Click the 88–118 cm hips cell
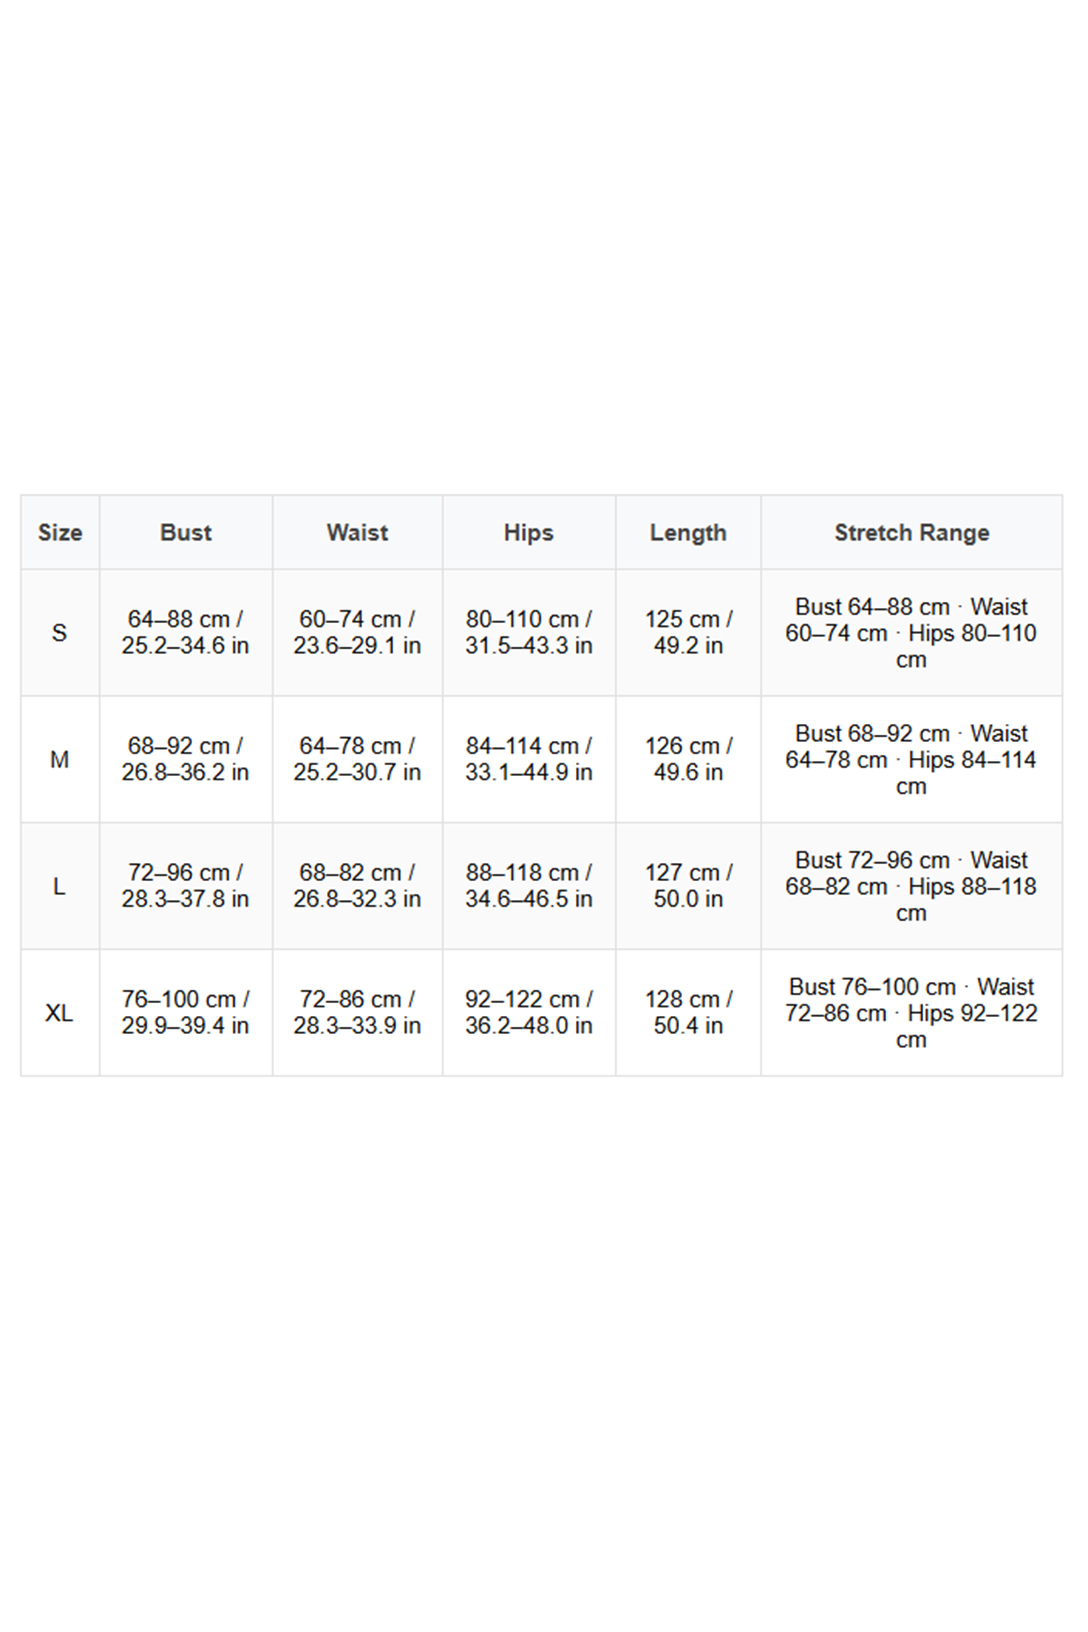Screen dimensions: 1088x1632 (x=528, y=887)
